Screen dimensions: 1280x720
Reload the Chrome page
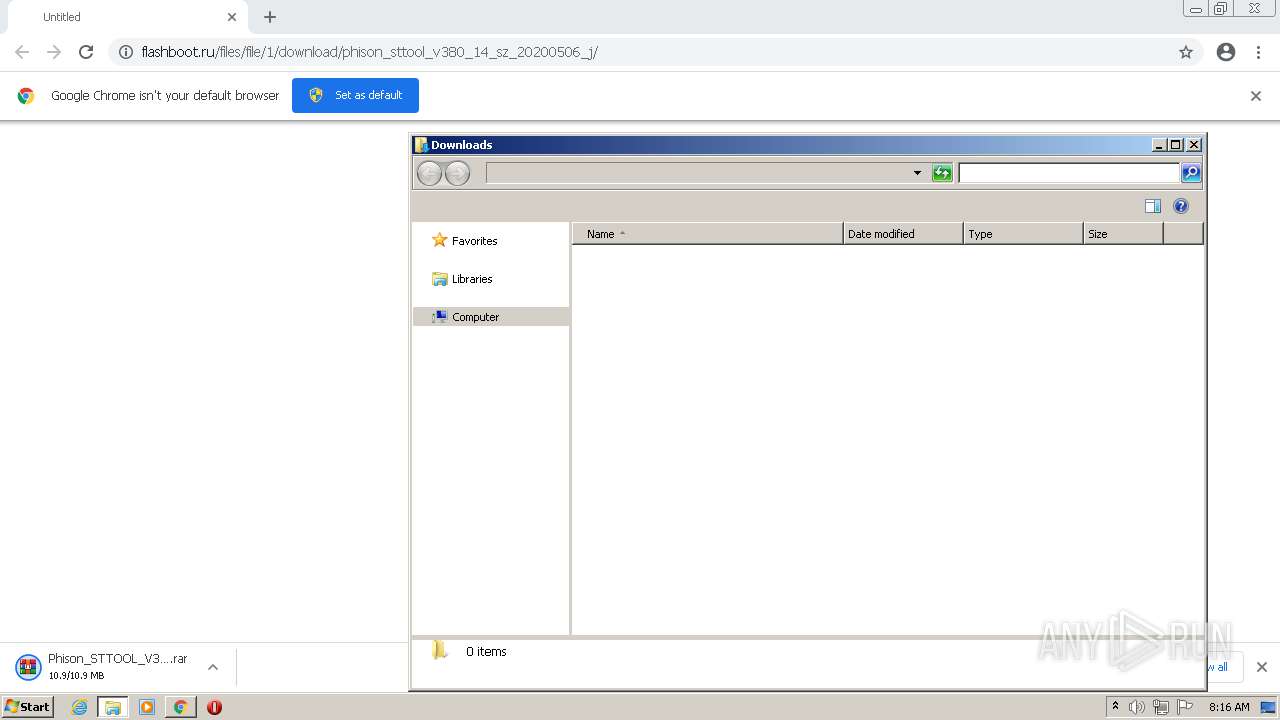86,52
